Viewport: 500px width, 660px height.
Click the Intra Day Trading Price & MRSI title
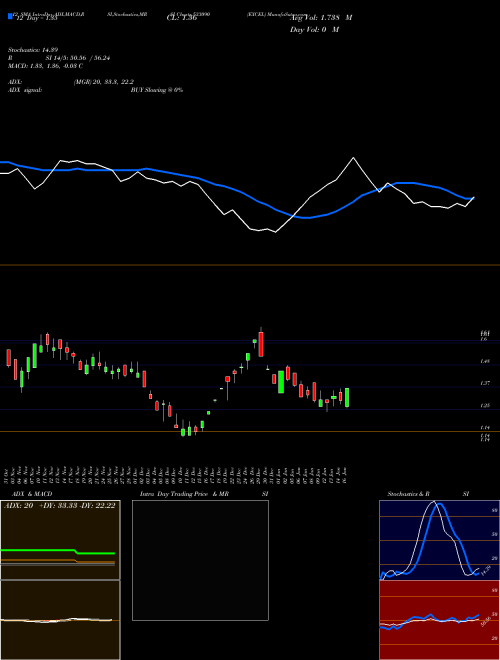point(205,494)
